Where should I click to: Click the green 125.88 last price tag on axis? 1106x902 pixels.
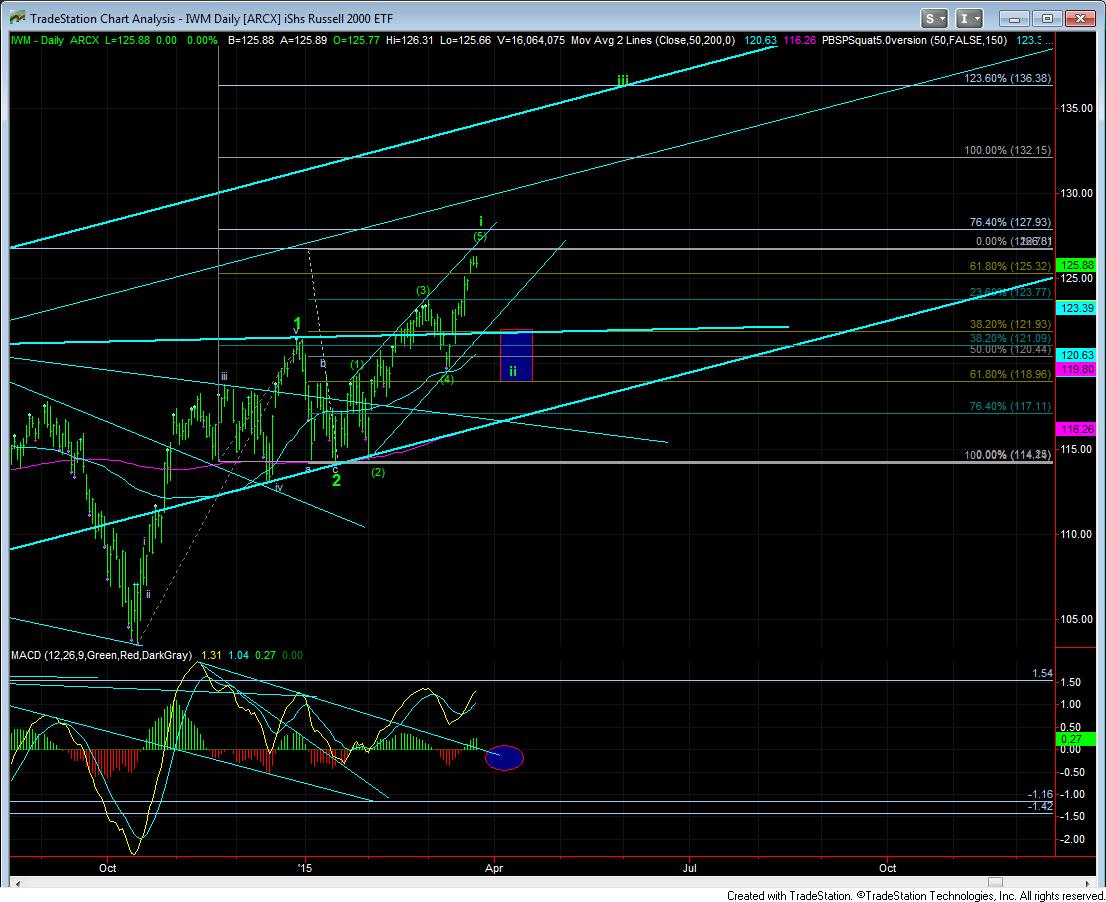[x=1076, y=265]
